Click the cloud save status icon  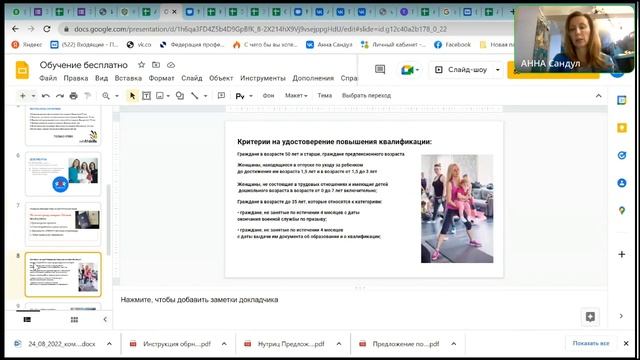point(171,65)
